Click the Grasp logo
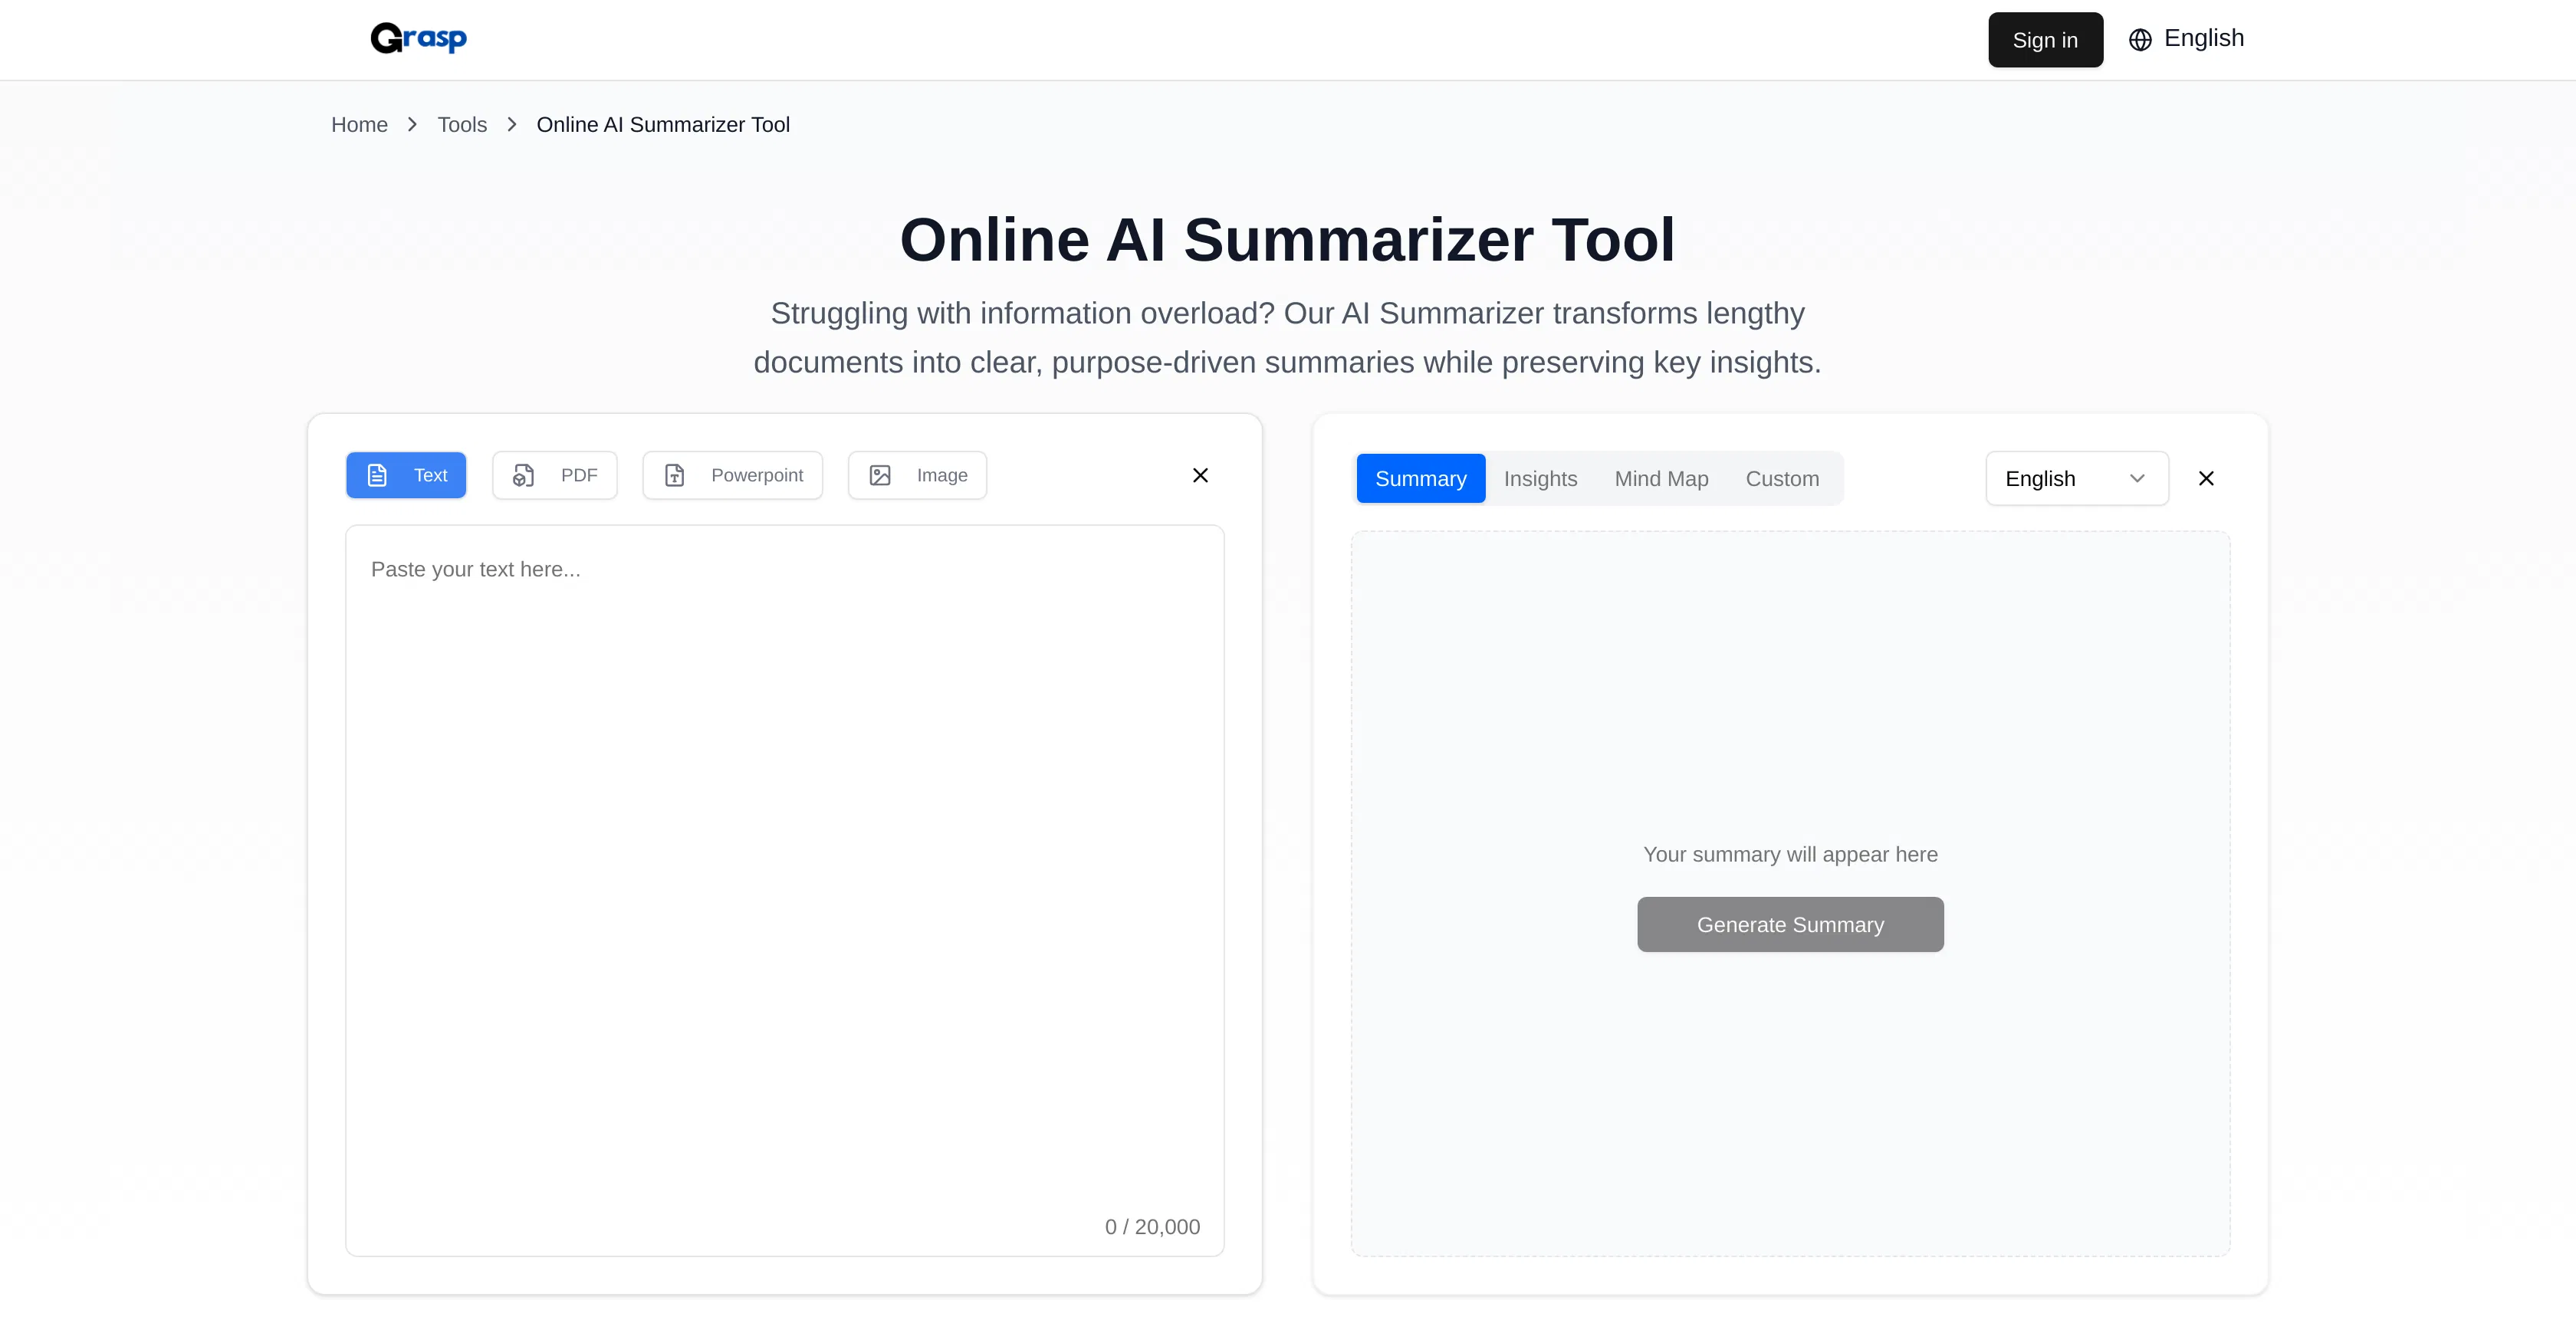The height and width of the screenshot is (1343, 2576). tap(418, 38)
